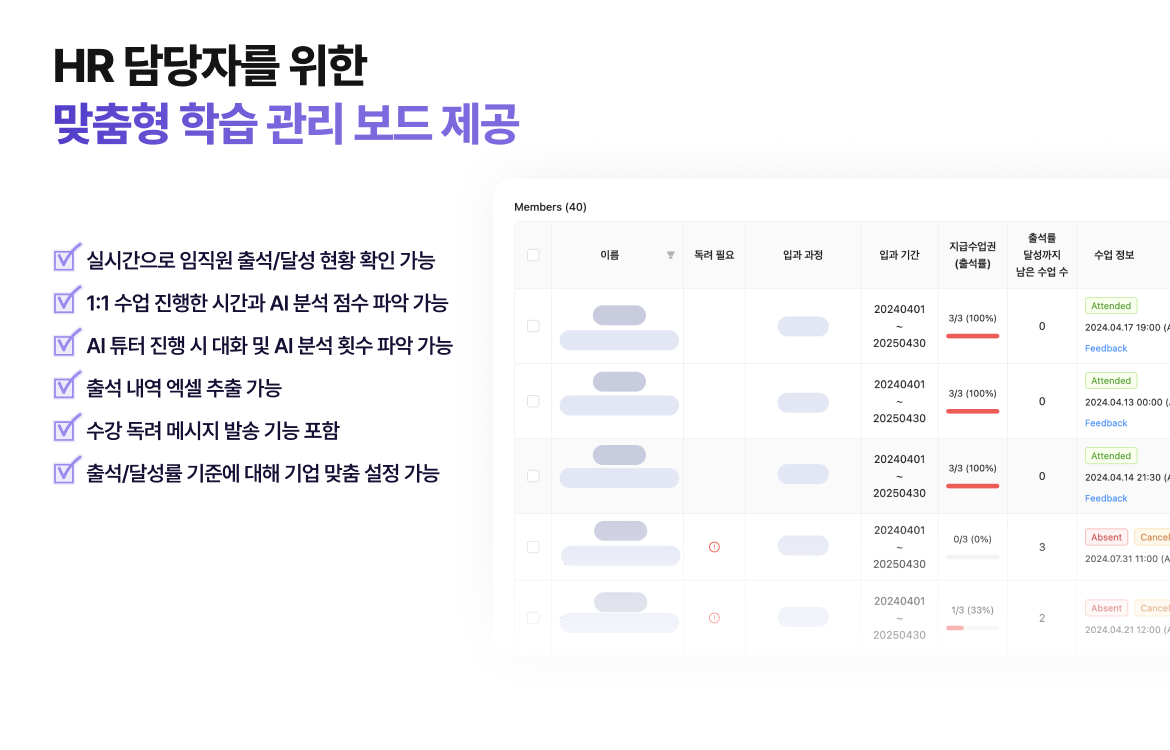Screen dimensions: 1170x750
Task: Click the empty 0/3 (0%) progress bar
Action: [972, 557]
